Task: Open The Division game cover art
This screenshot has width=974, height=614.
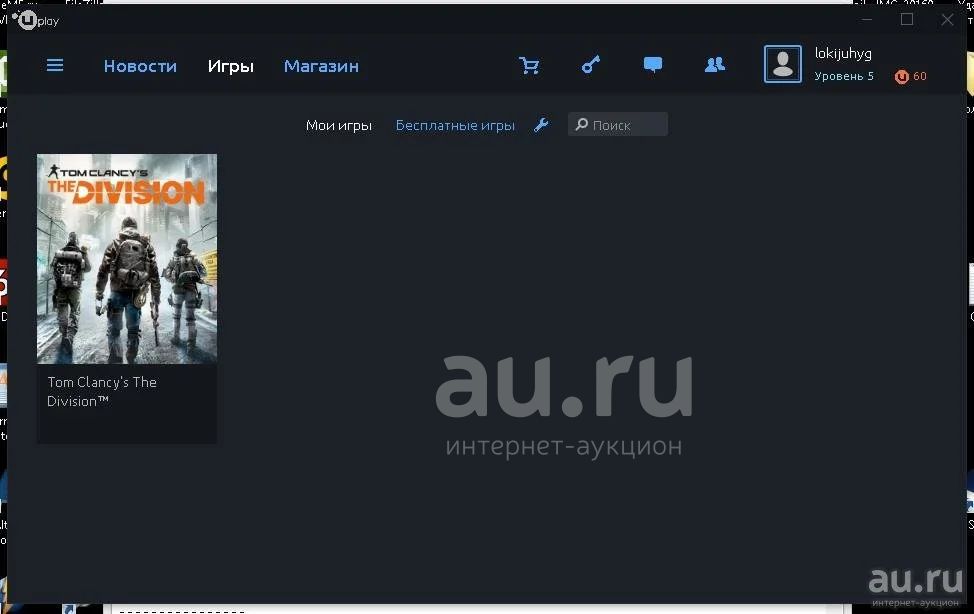Action: 127,259
